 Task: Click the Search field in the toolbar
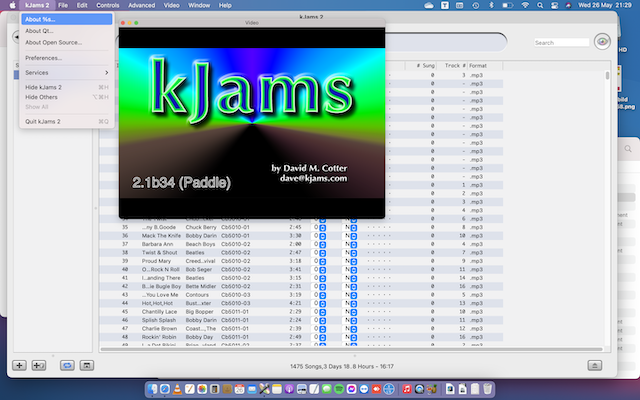click(x=560, y=42)
